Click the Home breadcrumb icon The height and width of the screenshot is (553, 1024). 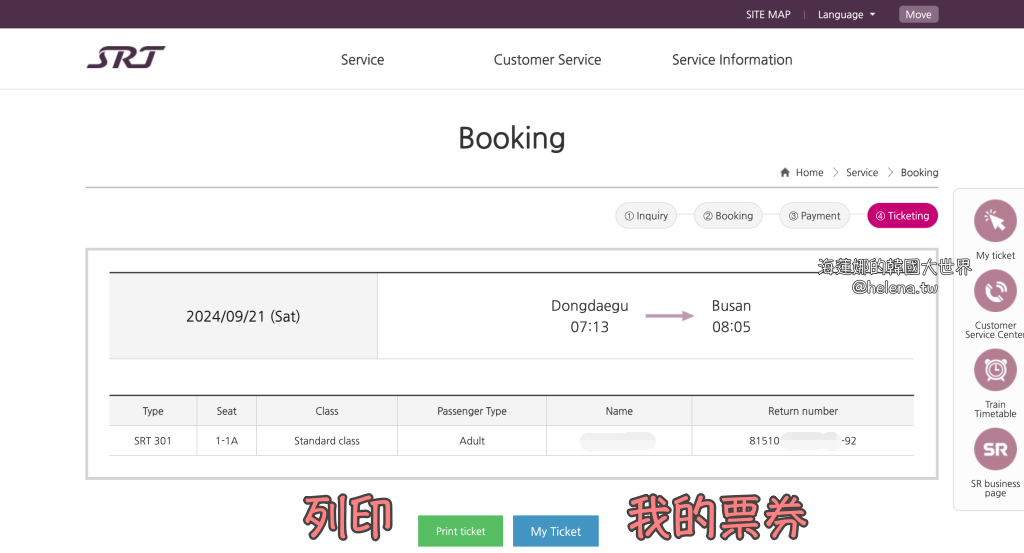point(786,172)
